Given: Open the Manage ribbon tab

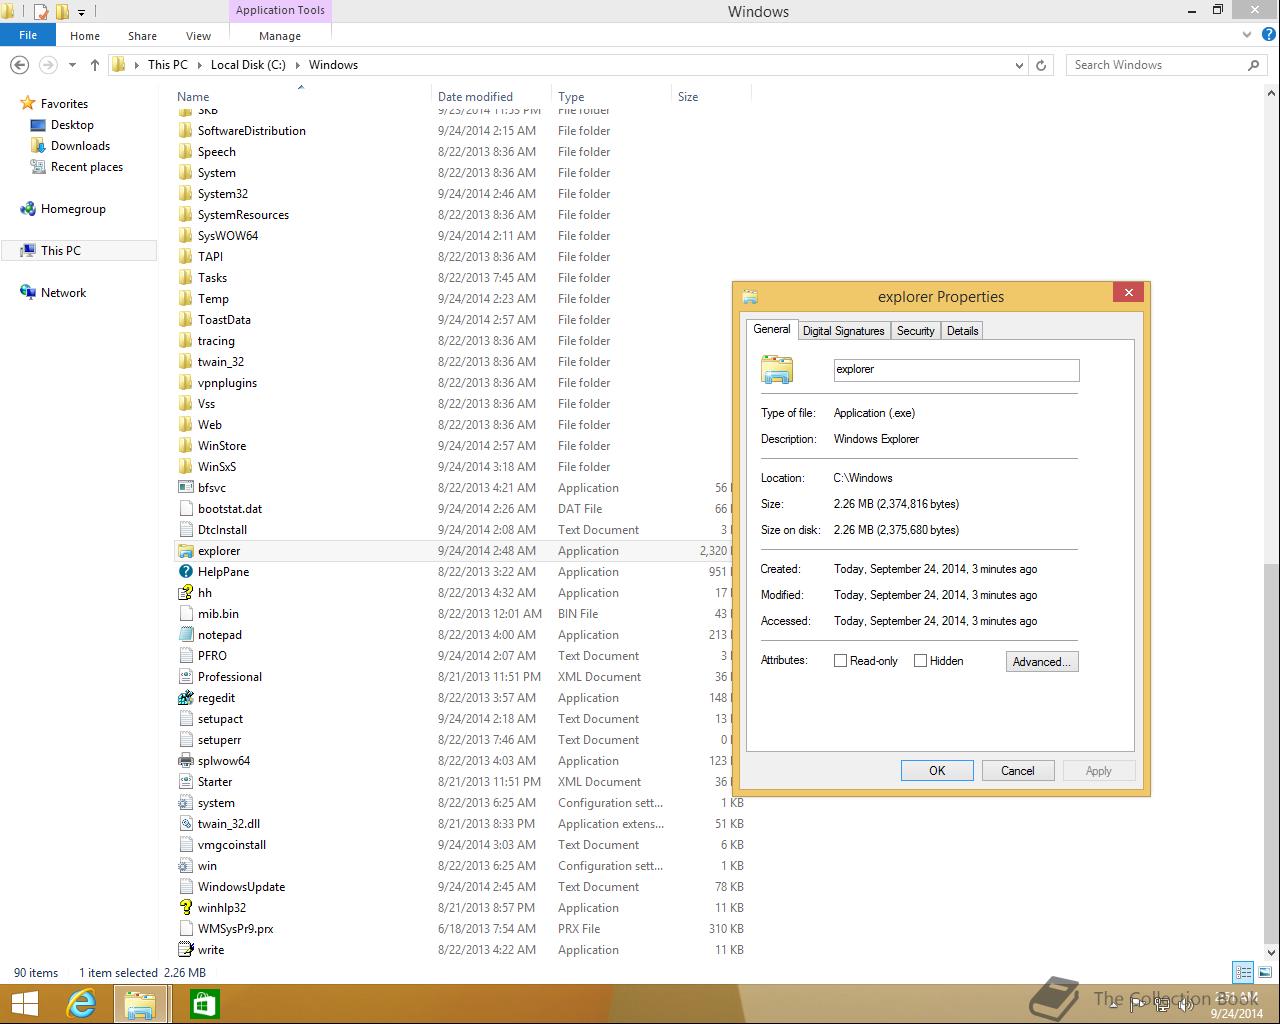Looking at the screenshot, I should point(280,36).
